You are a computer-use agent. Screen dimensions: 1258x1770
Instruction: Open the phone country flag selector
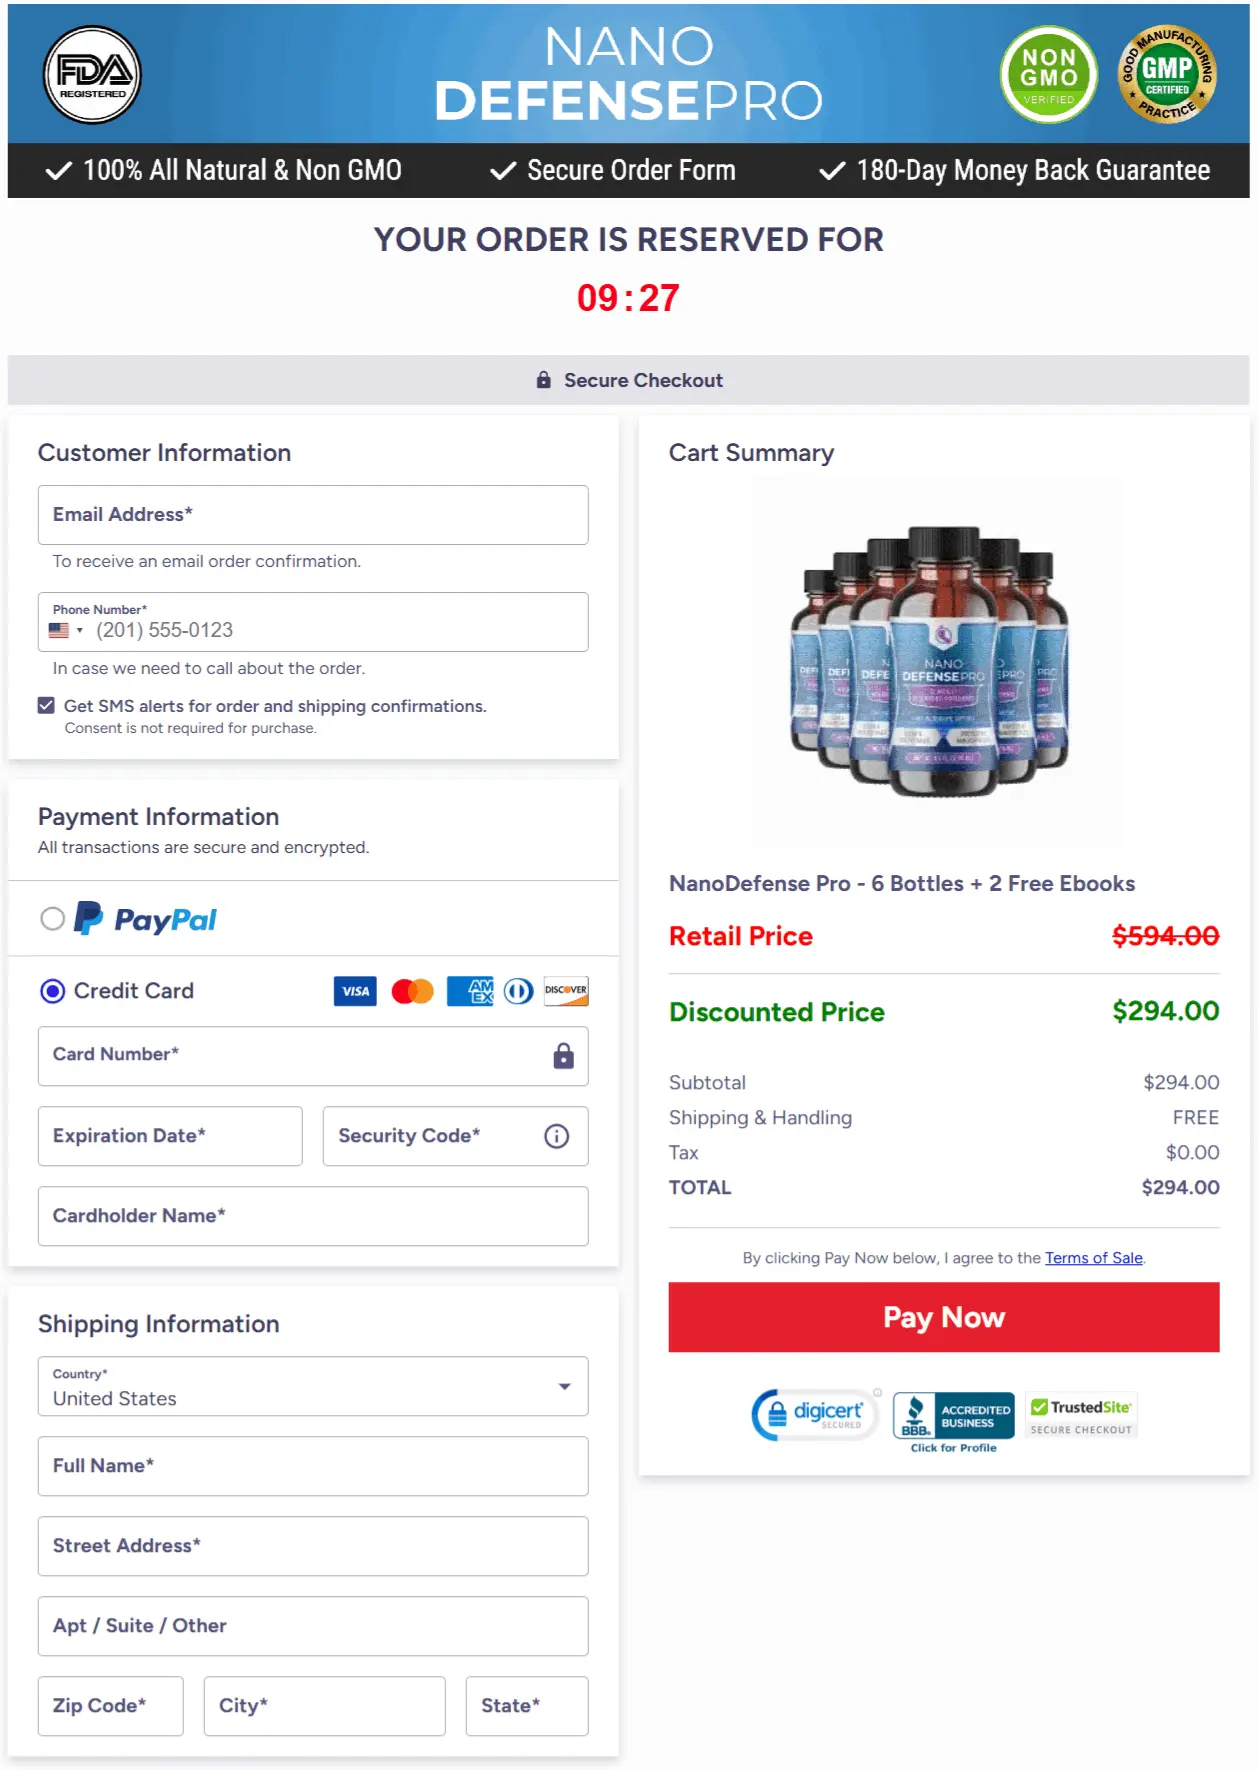[64, 630]
